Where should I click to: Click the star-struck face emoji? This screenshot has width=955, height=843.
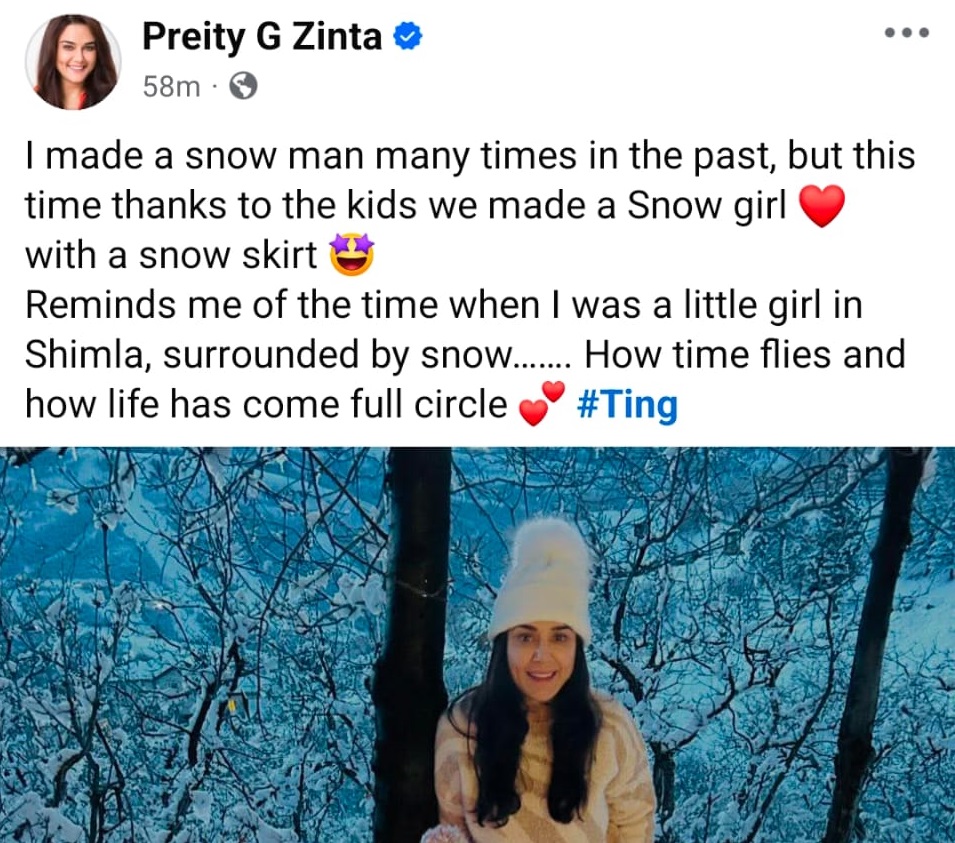[352, 256]
